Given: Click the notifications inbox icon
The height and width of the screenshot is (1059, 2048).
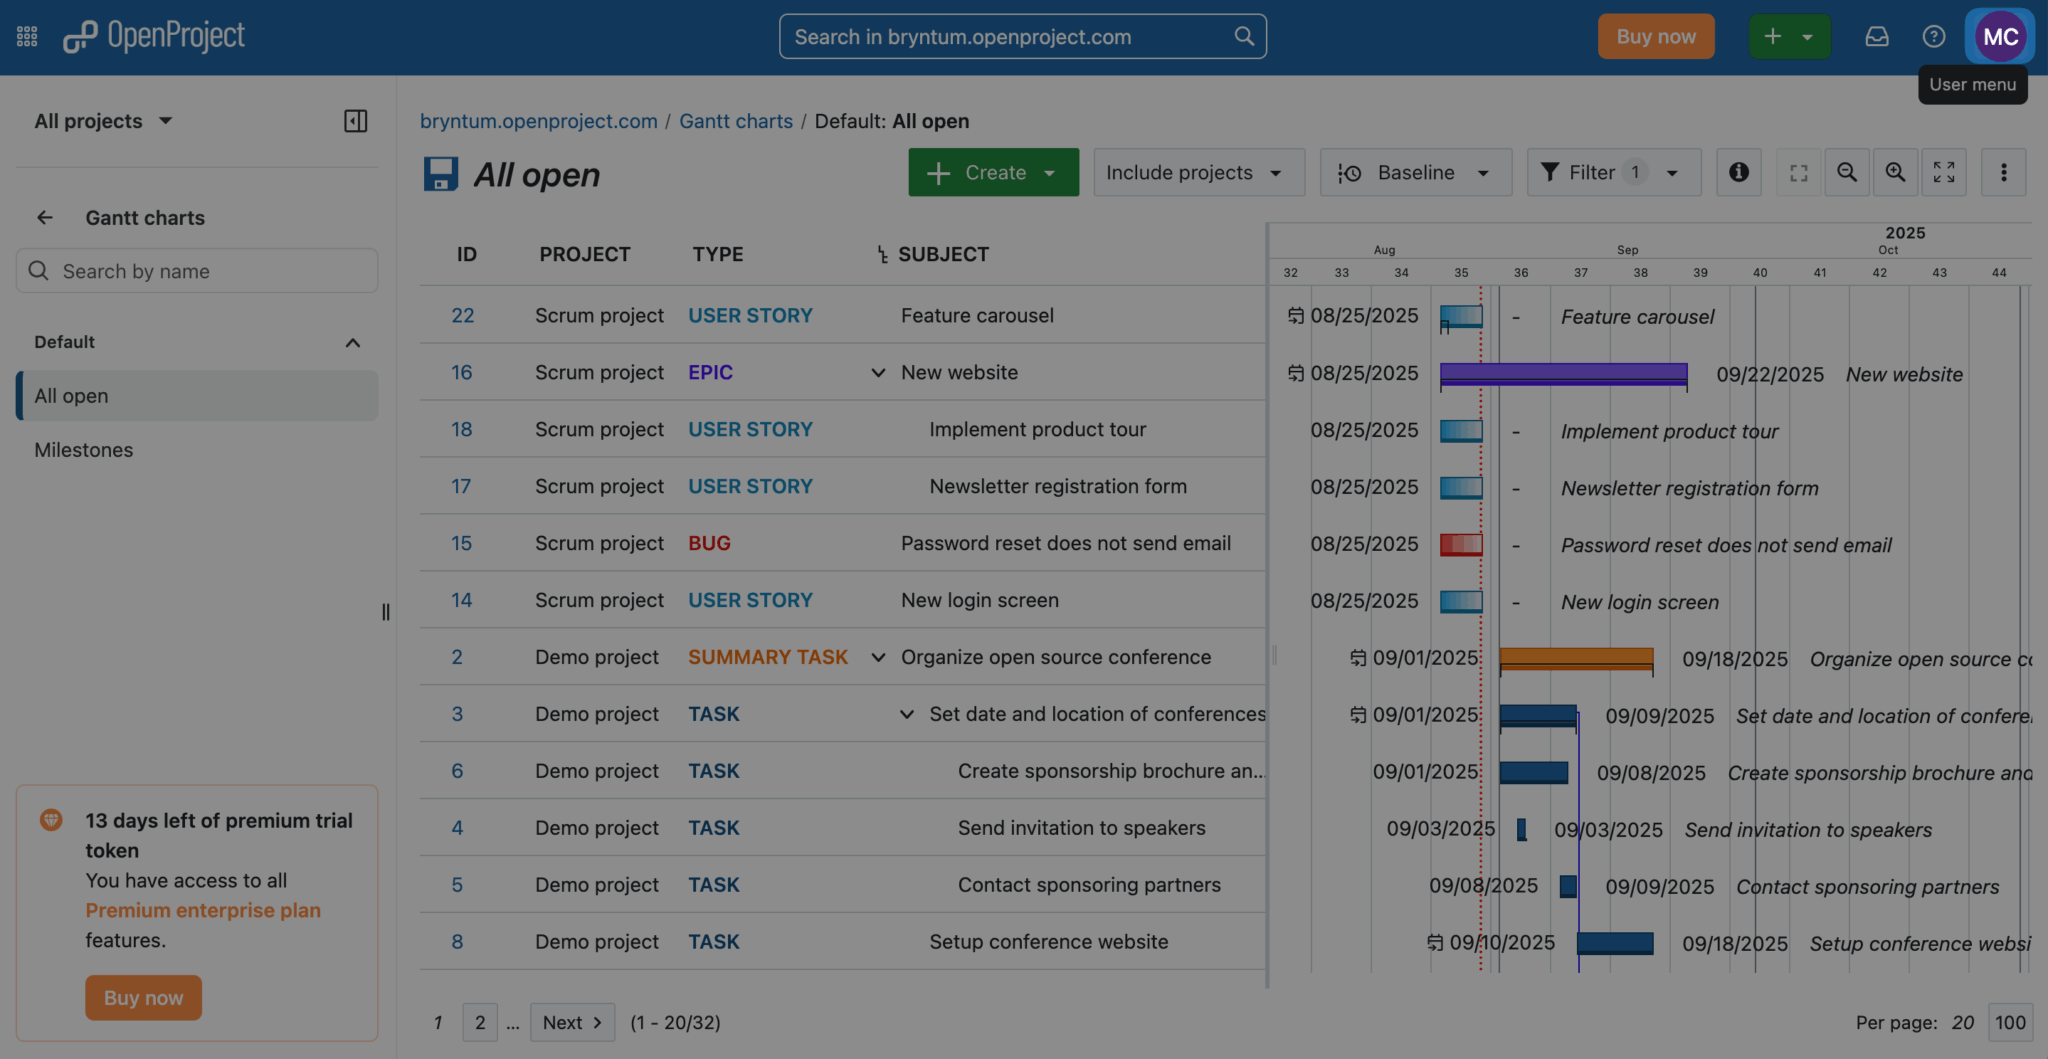Looking at the screenshot, I should coord(1876,37).
